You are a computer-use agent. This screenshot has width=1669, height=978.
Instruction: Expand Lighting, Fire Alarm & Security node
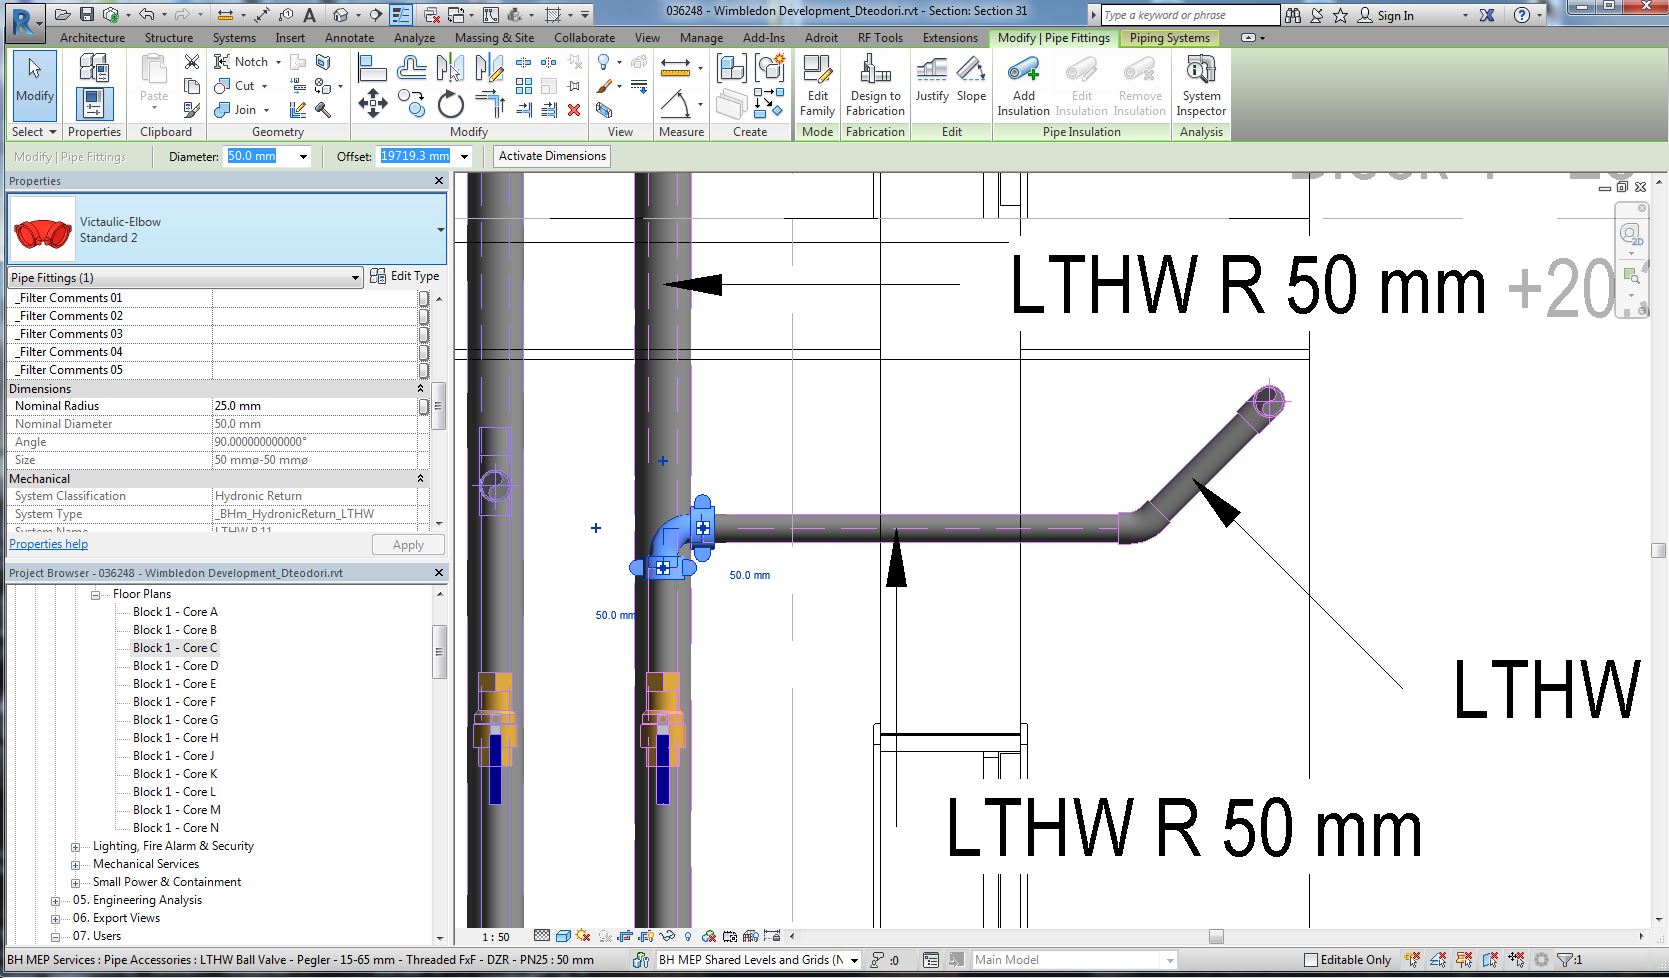tap(76, 847)
